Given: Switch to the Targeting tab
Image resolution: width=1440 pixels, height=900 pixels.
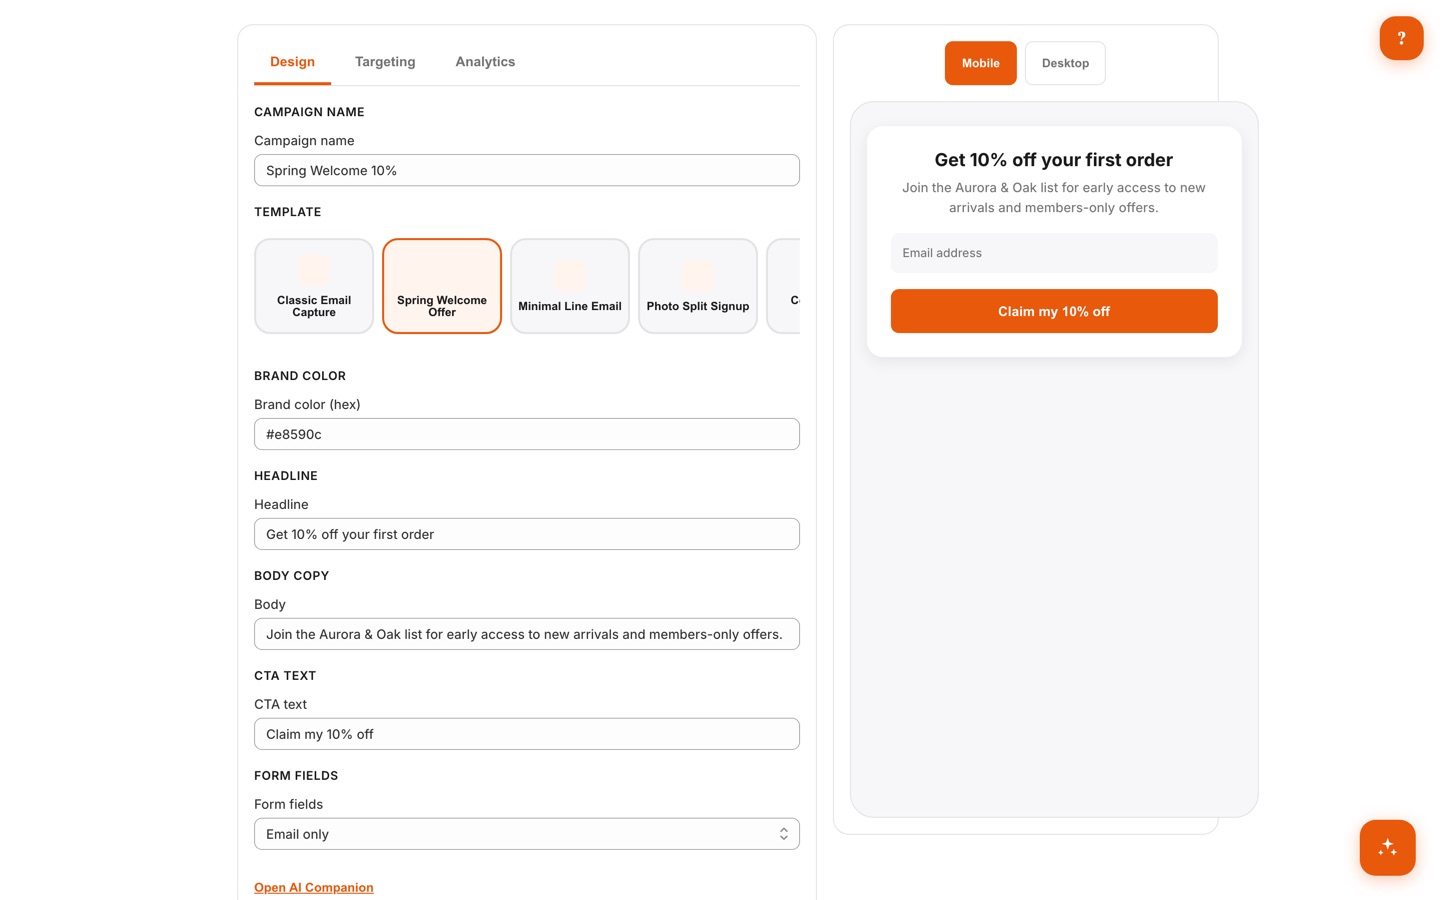Looking at the screenshot, I should (385, 62).
